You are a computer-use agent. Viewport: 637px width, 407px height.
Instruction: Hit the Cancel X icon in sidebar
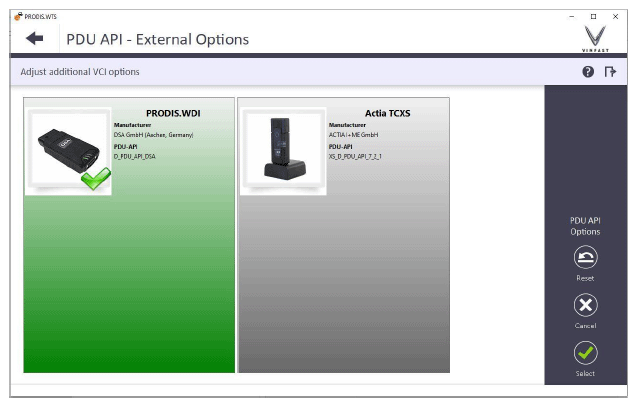pos(585,305)
